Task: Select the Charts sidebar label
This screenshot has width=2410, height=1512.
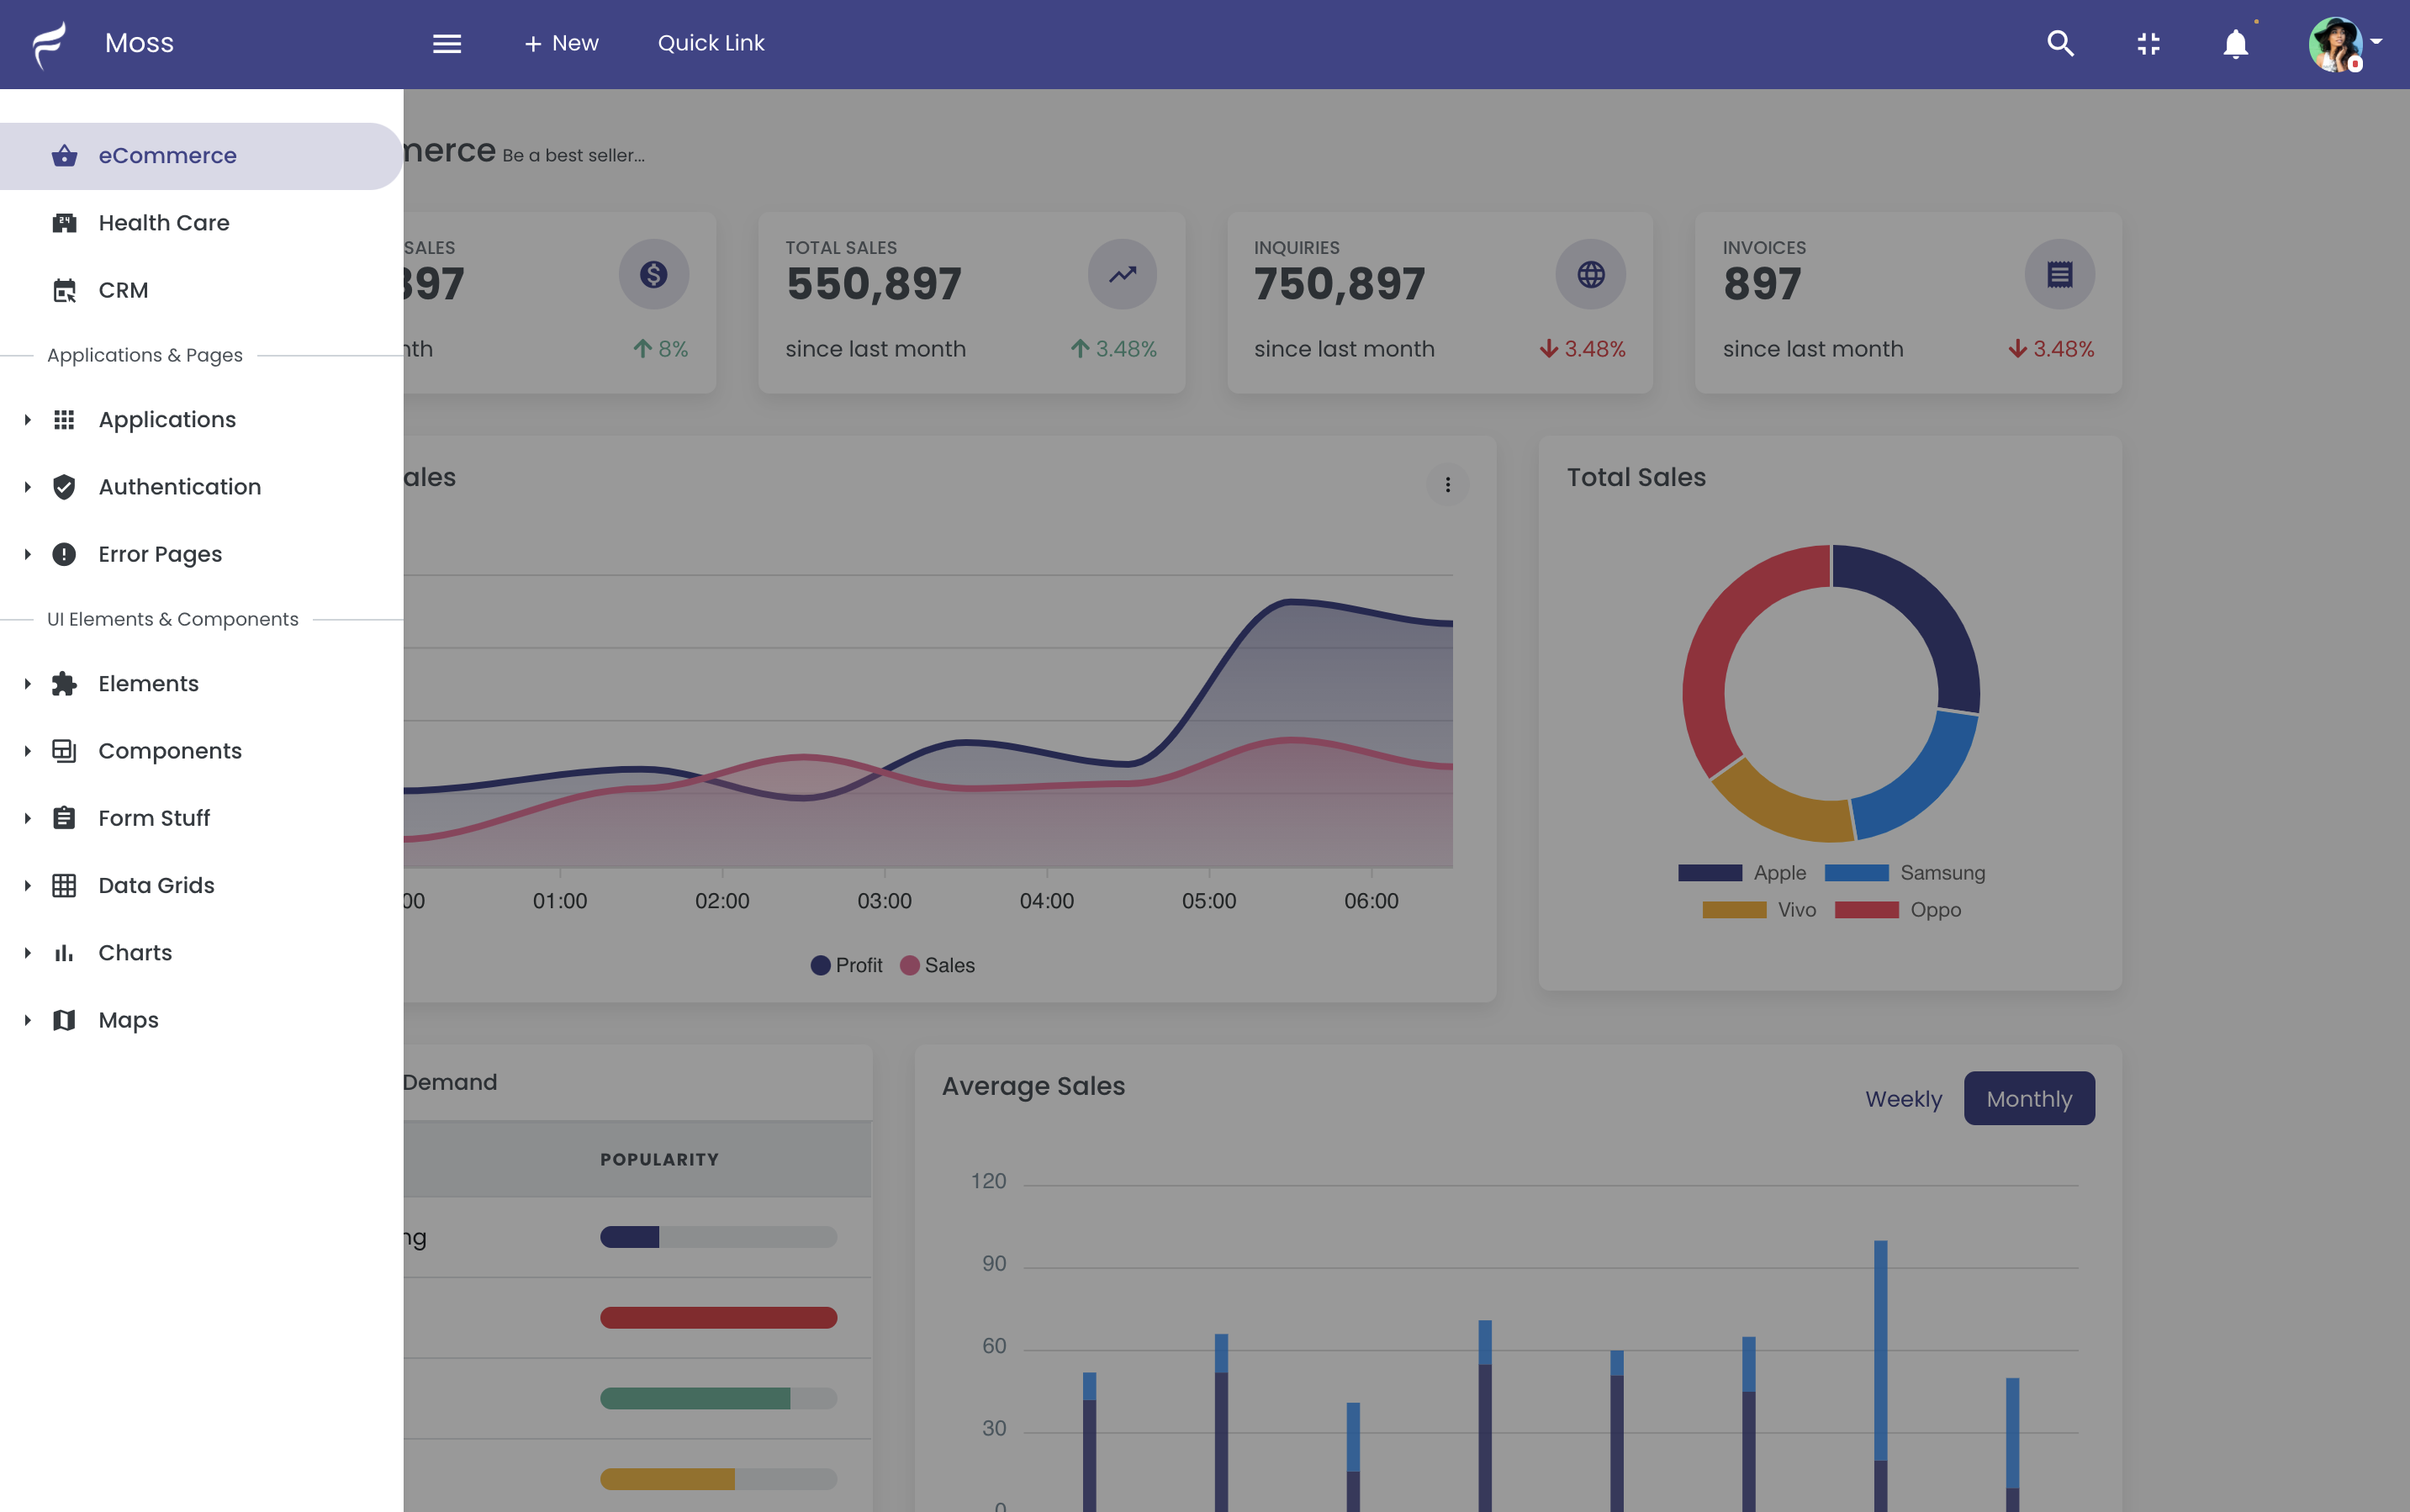Action: 135,953
